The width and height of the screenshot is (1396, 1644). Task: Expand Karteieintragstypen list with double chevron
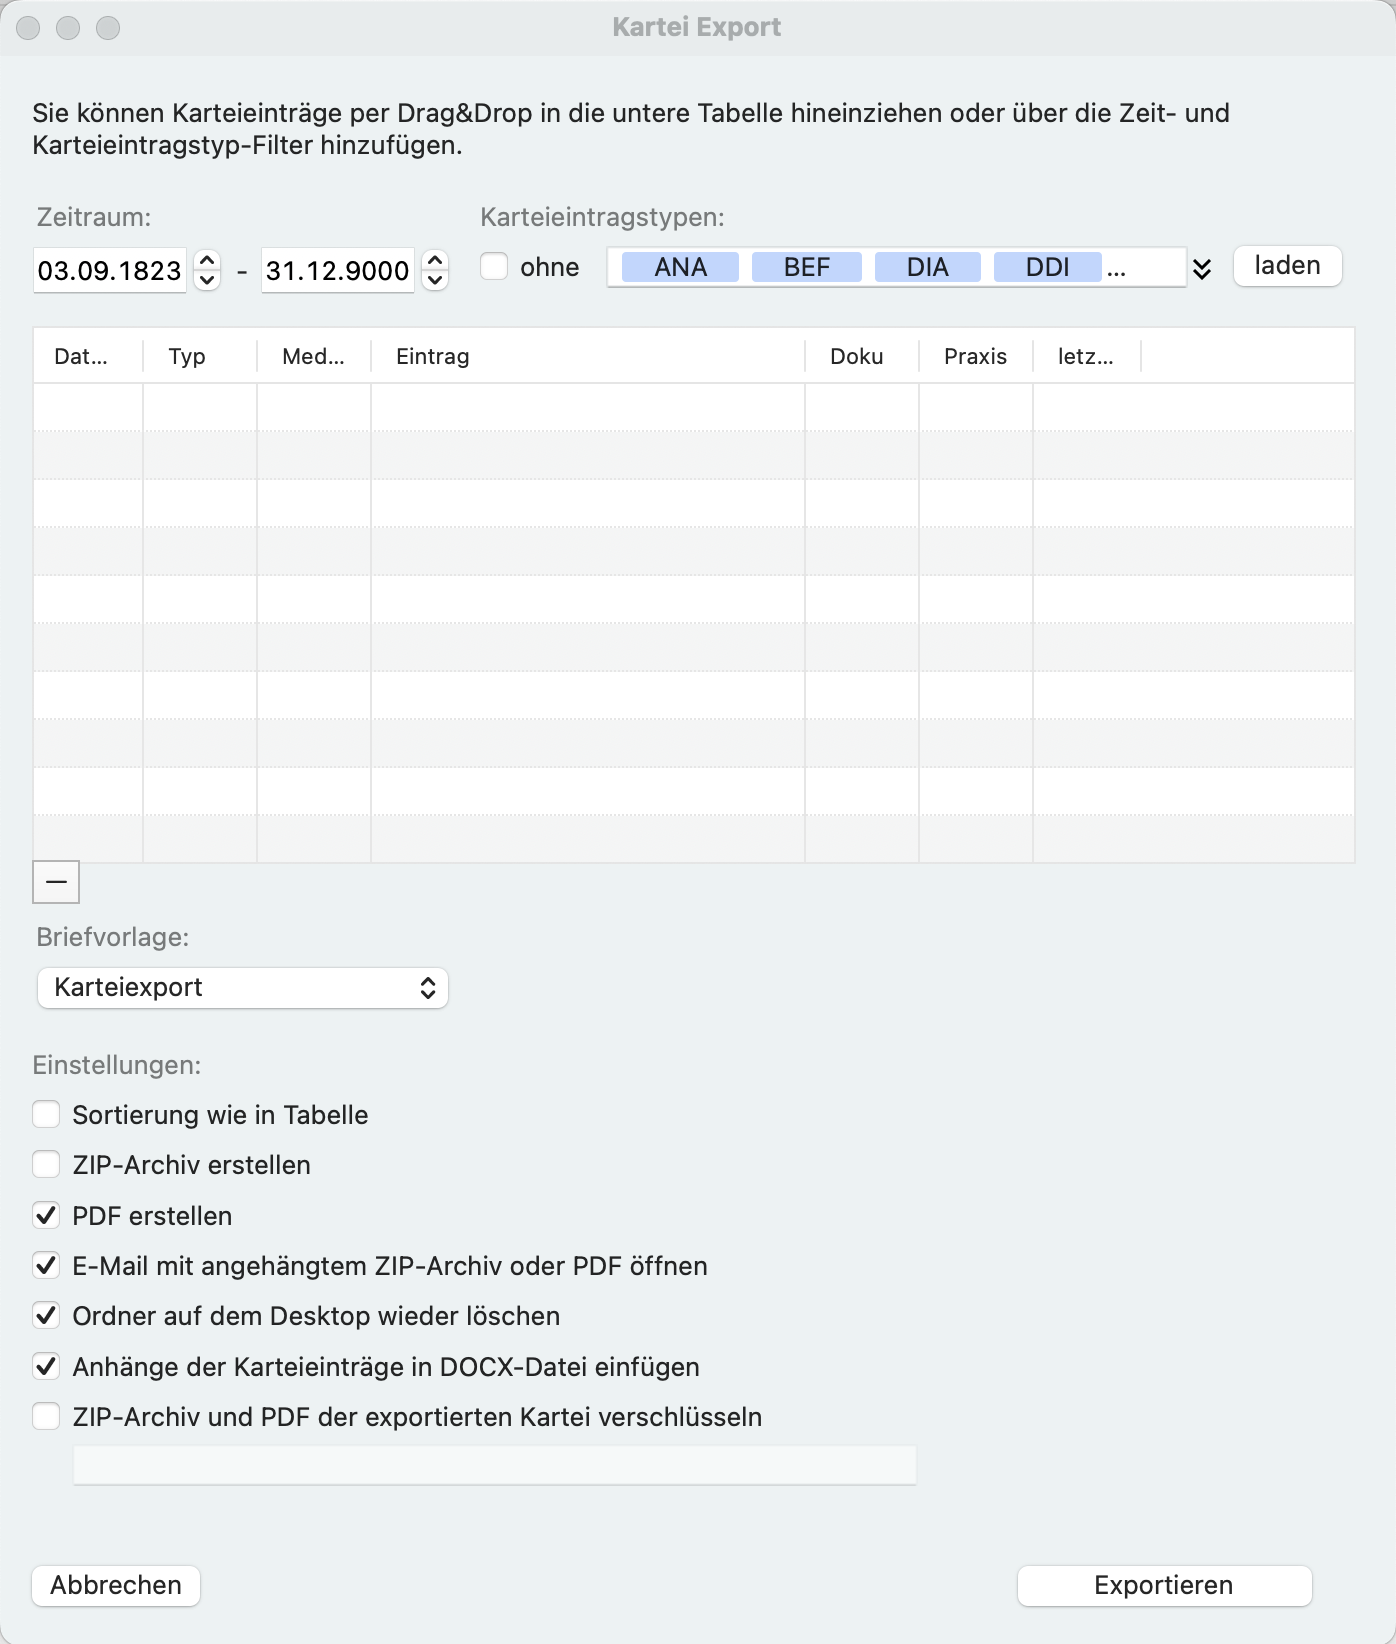click(x=1202, y=268)
